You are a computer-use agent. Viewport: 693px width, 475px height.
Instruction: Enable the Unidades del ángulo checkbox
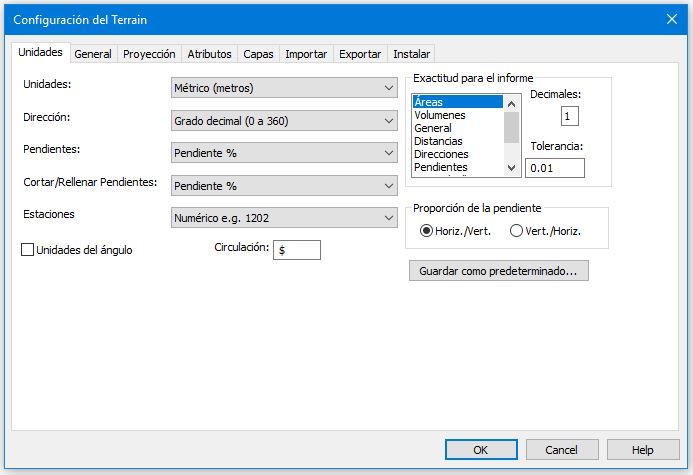coord(28,250)
